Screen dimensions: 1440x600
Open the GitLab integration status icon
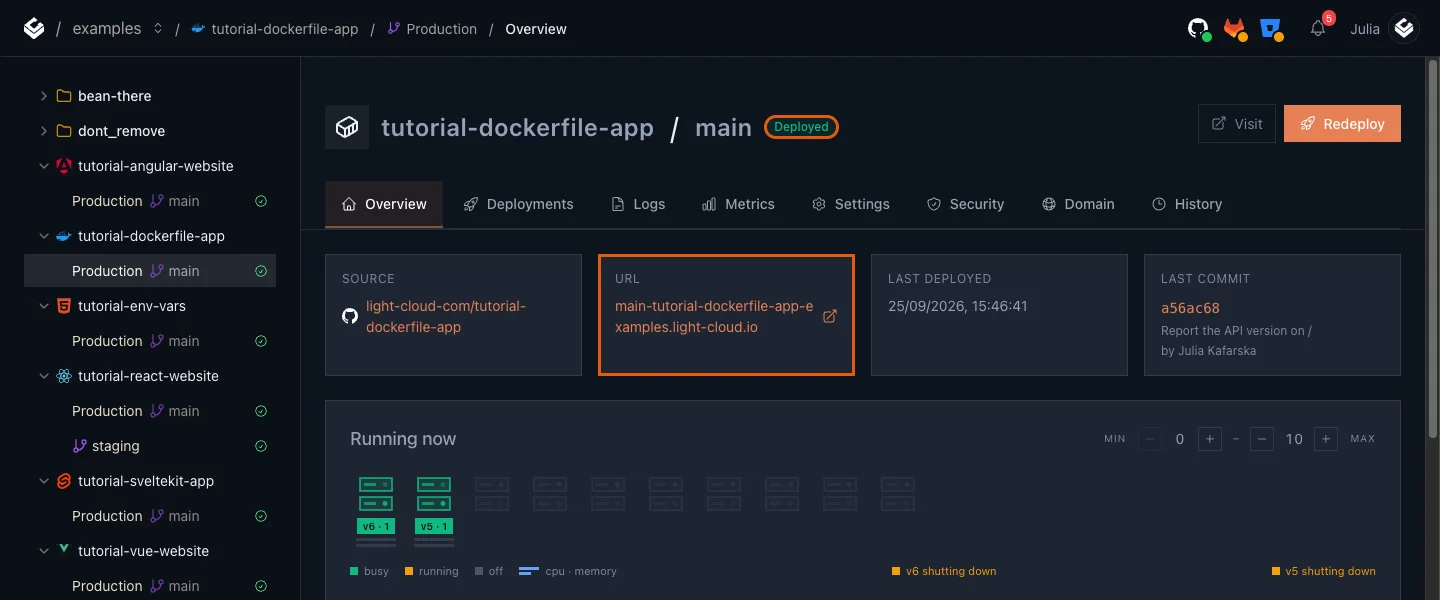point(1236,29)
